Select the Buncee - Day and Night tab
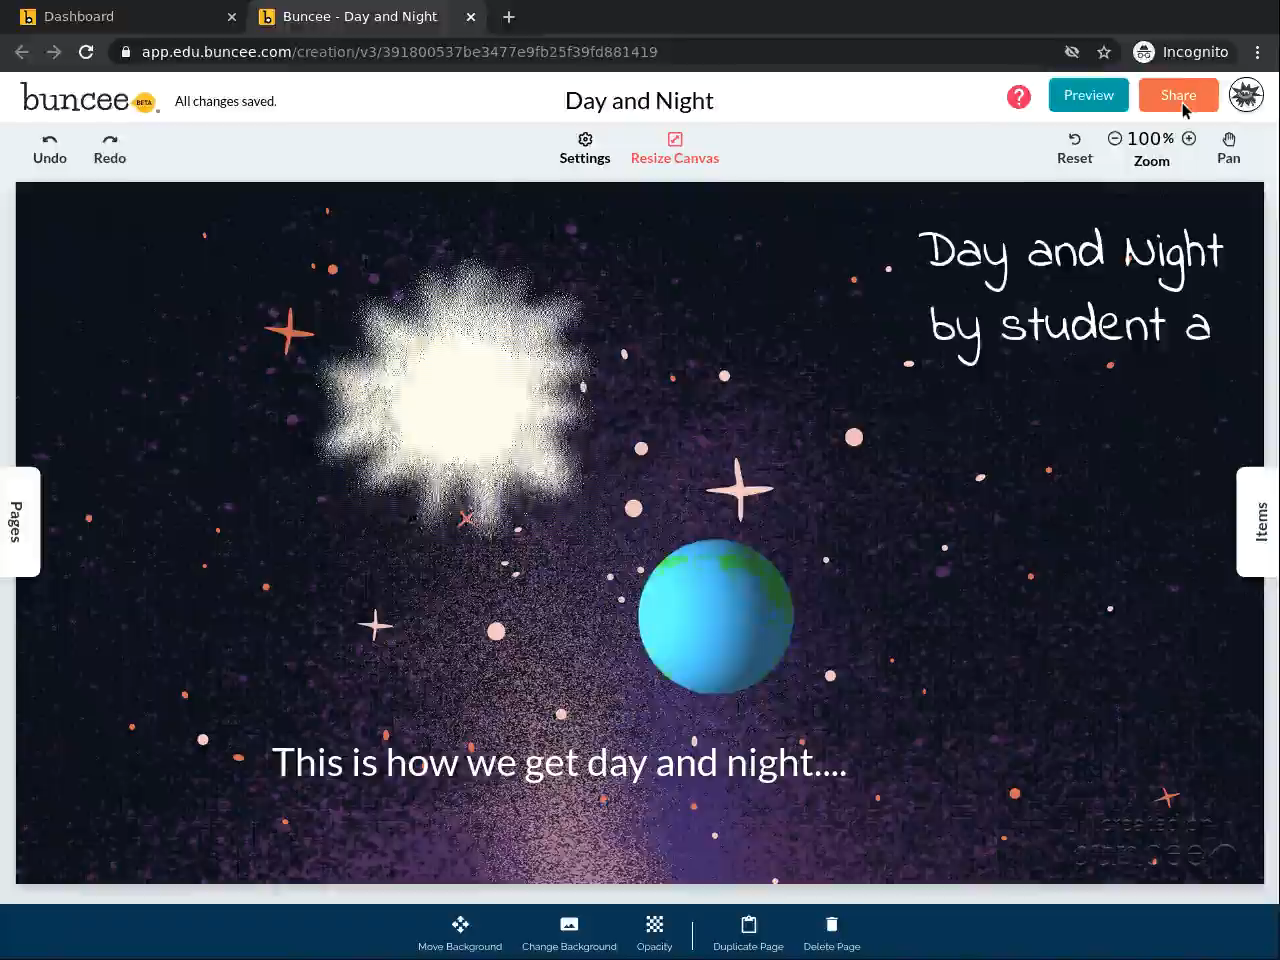1280x960 pixels. point(366,17)
